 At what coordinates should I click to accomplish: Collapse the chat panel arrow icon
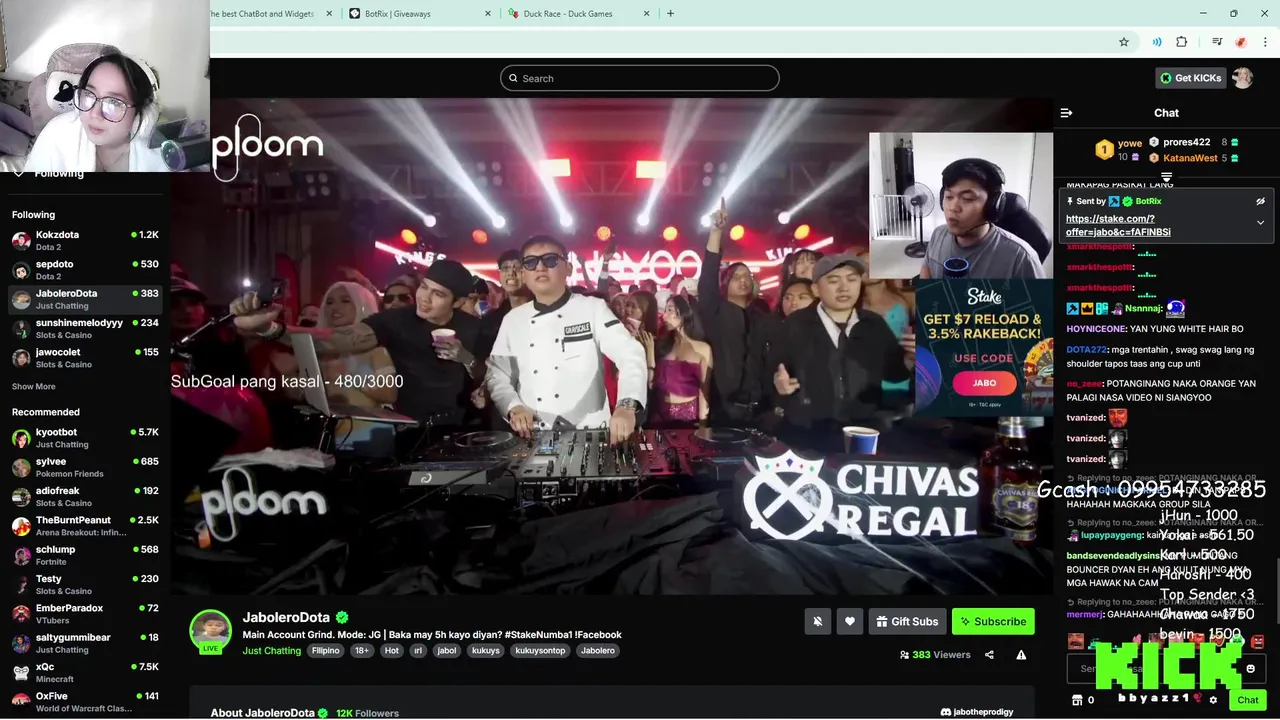pyautogui.click(x=1066, y=113)
